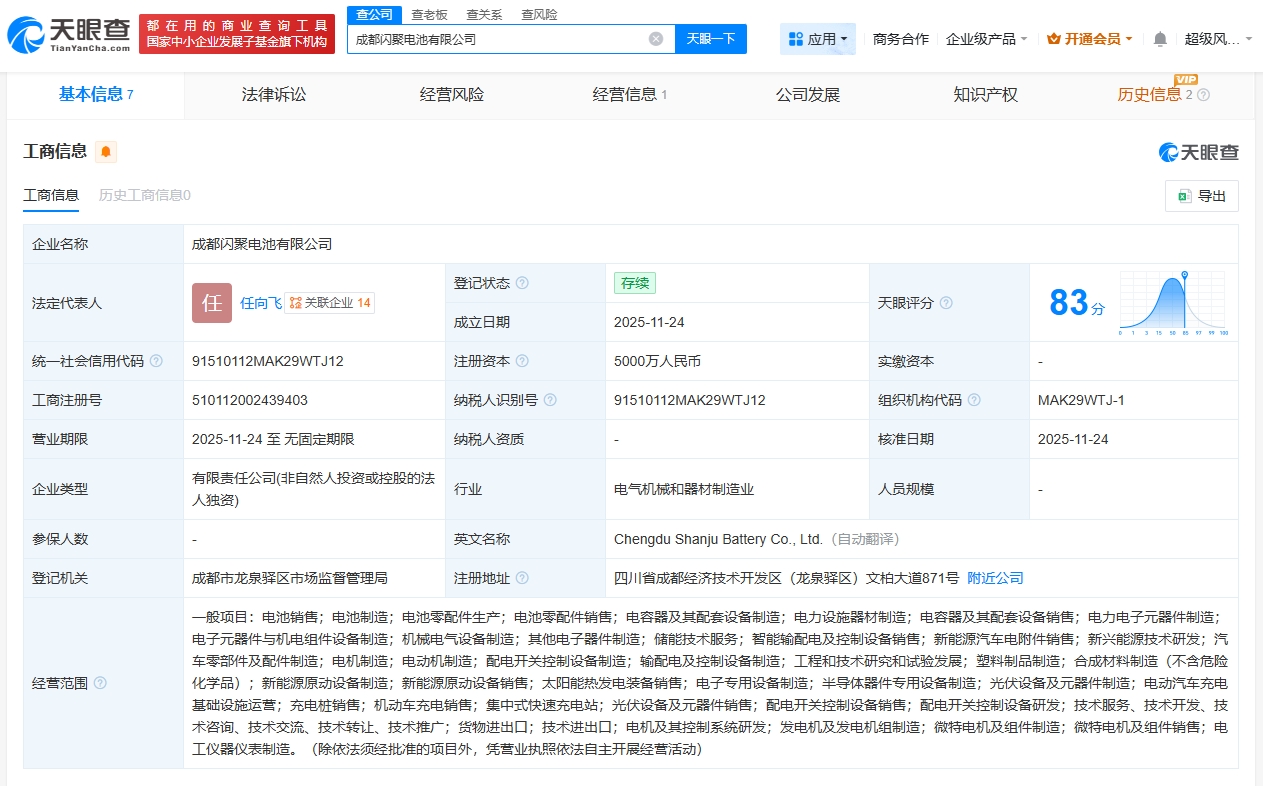Image resolution: width=1263 pixels, height=786 pixels.
Task: Click the notification bell icon in header
Action: (1160, 39)
